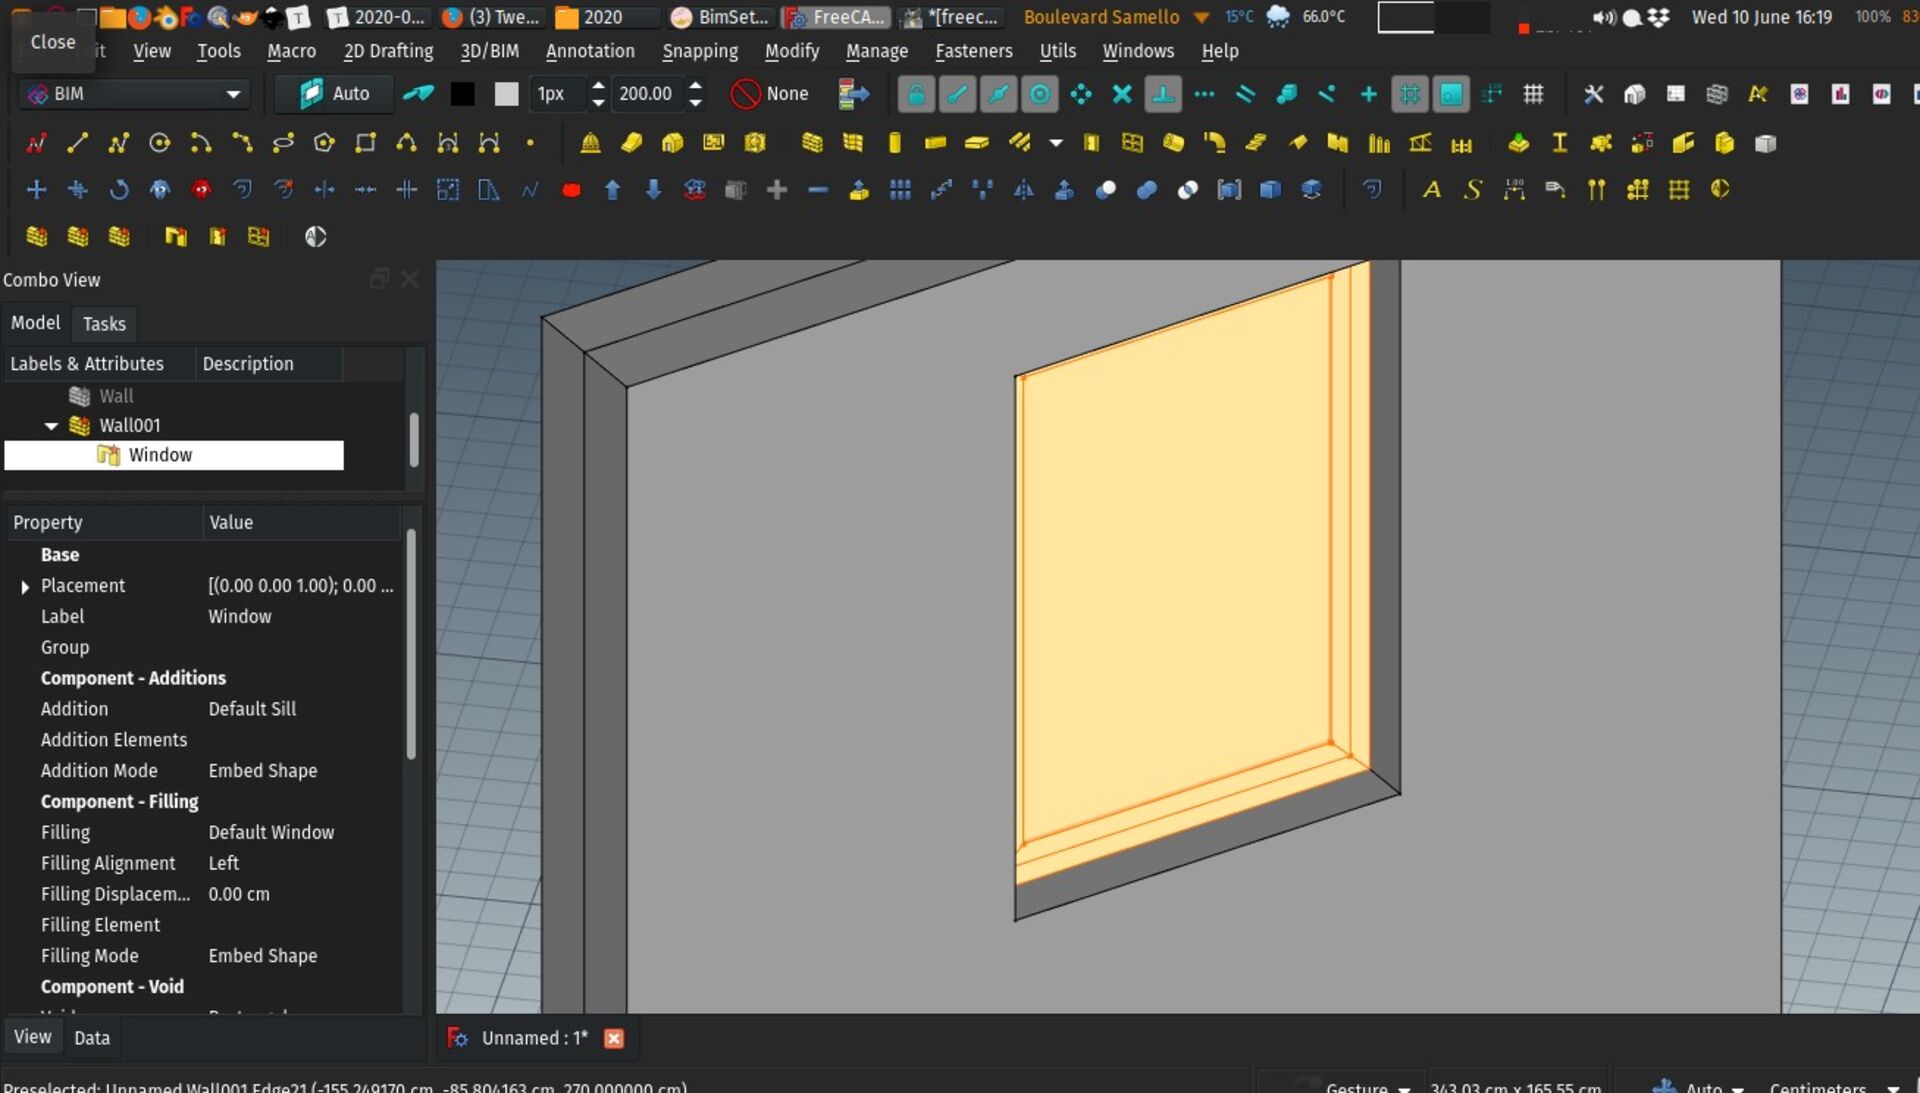Select the Window tool in toolbar

pyautogui.click(x=1132, y=143)
